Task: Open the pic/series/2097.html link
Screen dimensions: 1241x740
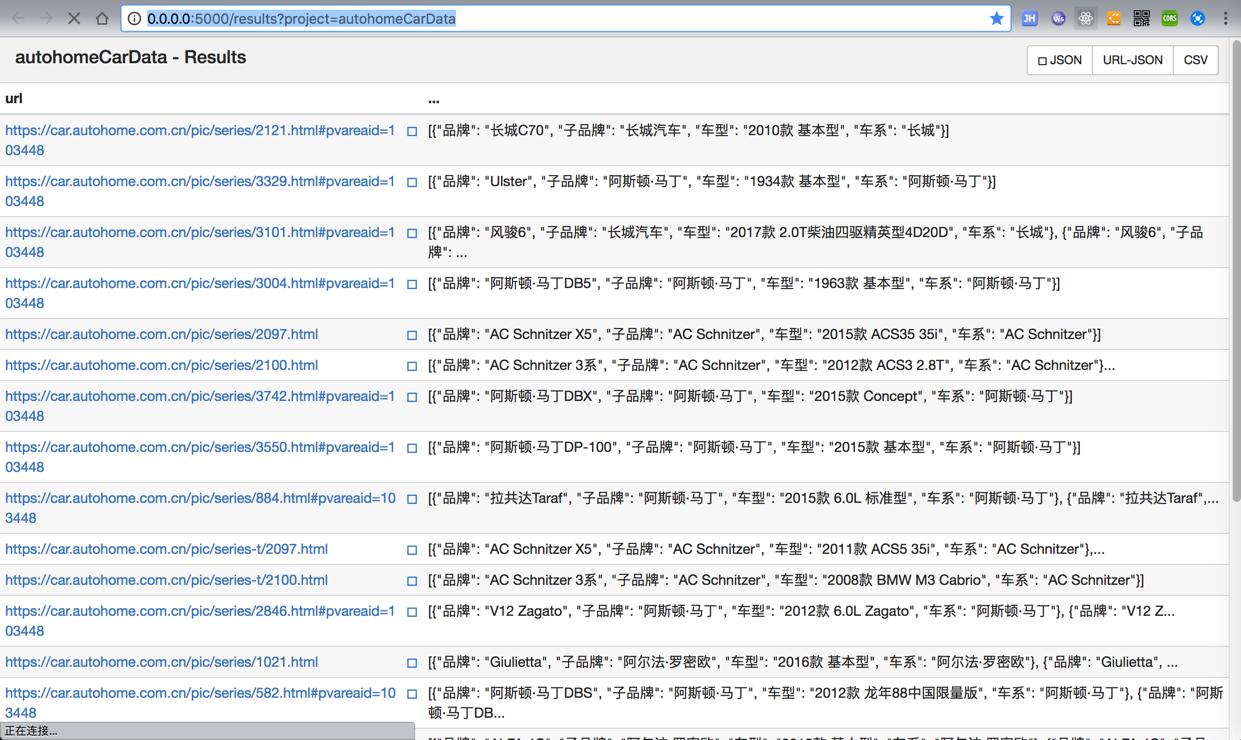Action: coord(161,334)
